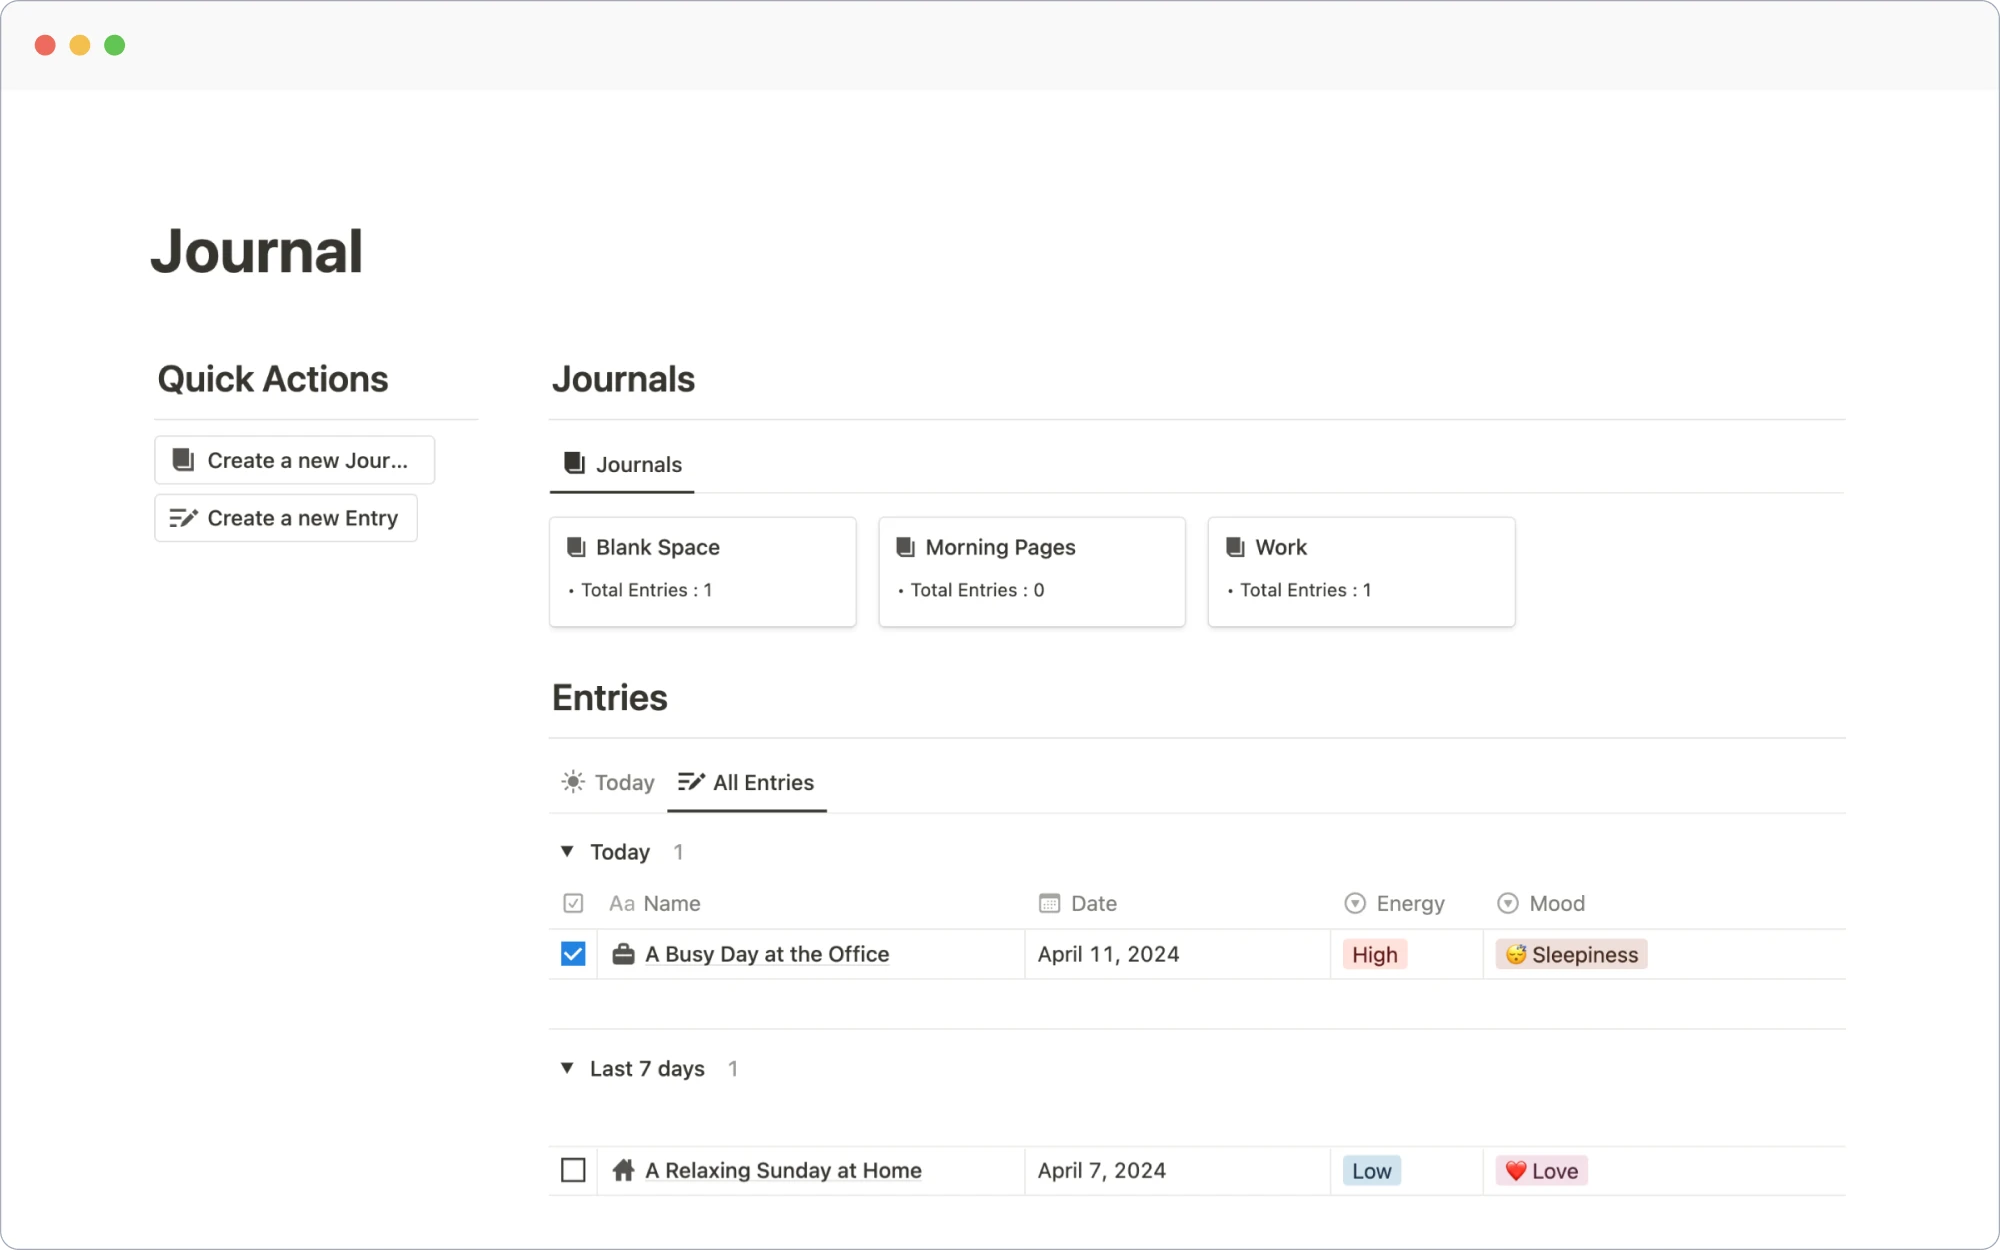Uncheck the Busy Day at the Office checkbox
The height and width of the screenshot is (1250, 2000).
point(573,954)
